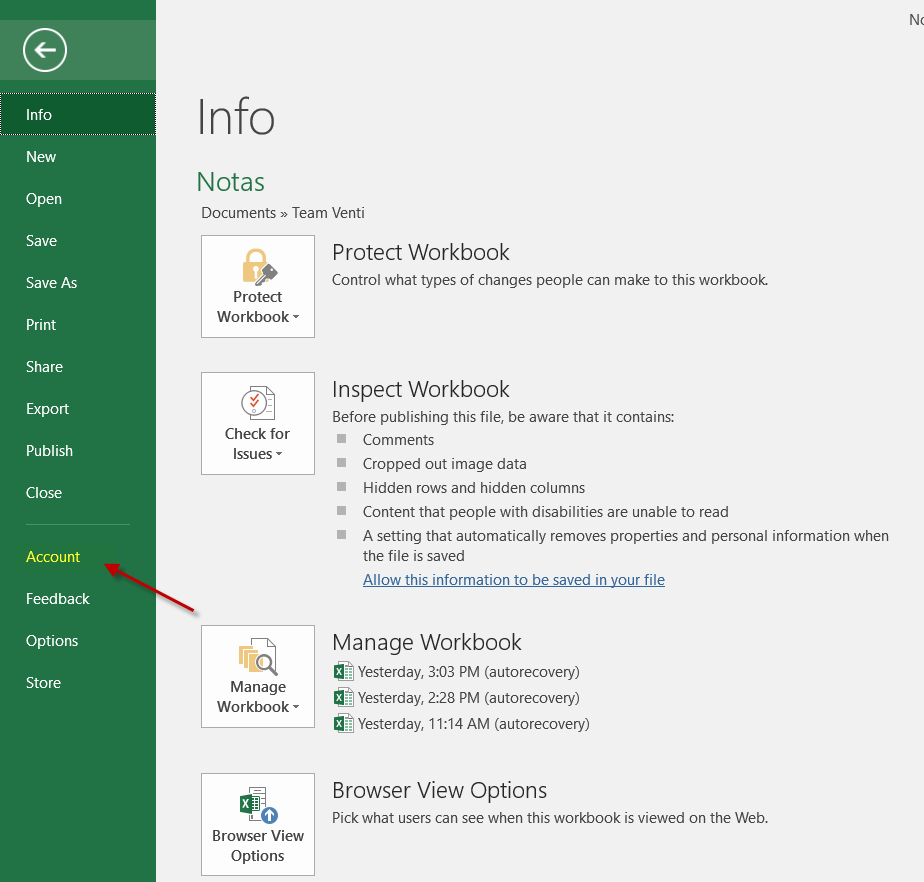Select the Feedback item
The height and width of the screenshot is (882, 924).
click(x=78, y=599)
